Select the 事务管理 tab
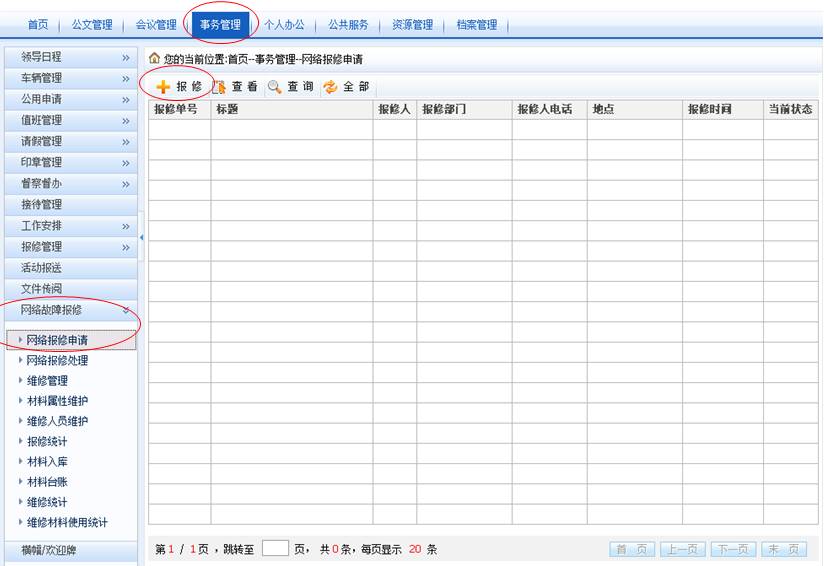Image resolution: width=824 pixels, height=566 pixels. (x=220, y=25)
